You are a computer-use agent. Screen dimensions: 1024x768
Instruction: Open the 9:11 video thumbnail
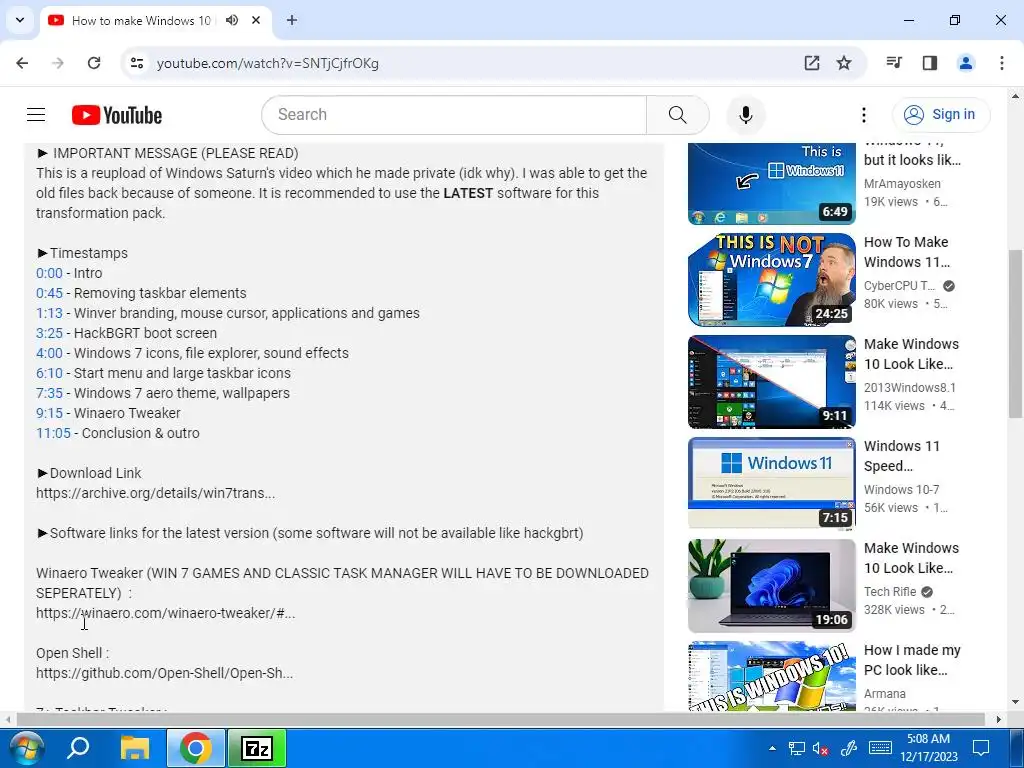pos(771,381)
